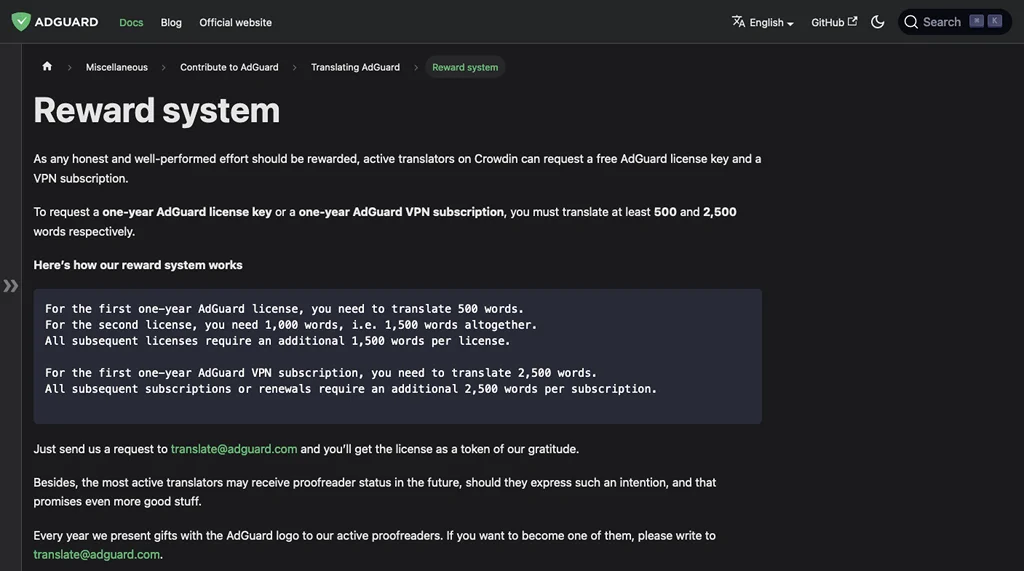The height and width of the screenshot is (571, 1024).
Task: Open the Official website link
Action: point(235,22)
